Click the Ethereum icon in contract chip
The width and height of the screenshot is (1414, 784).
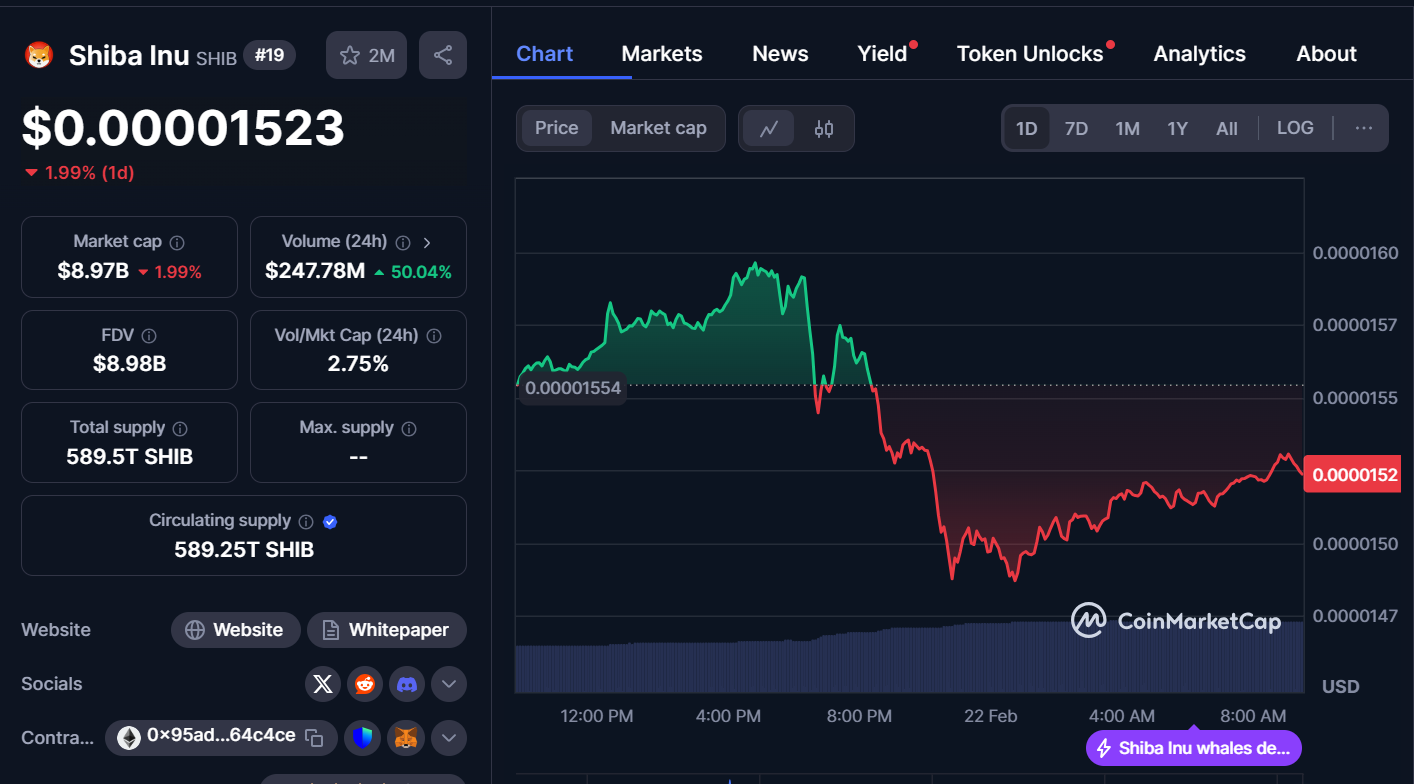(129, 738)
